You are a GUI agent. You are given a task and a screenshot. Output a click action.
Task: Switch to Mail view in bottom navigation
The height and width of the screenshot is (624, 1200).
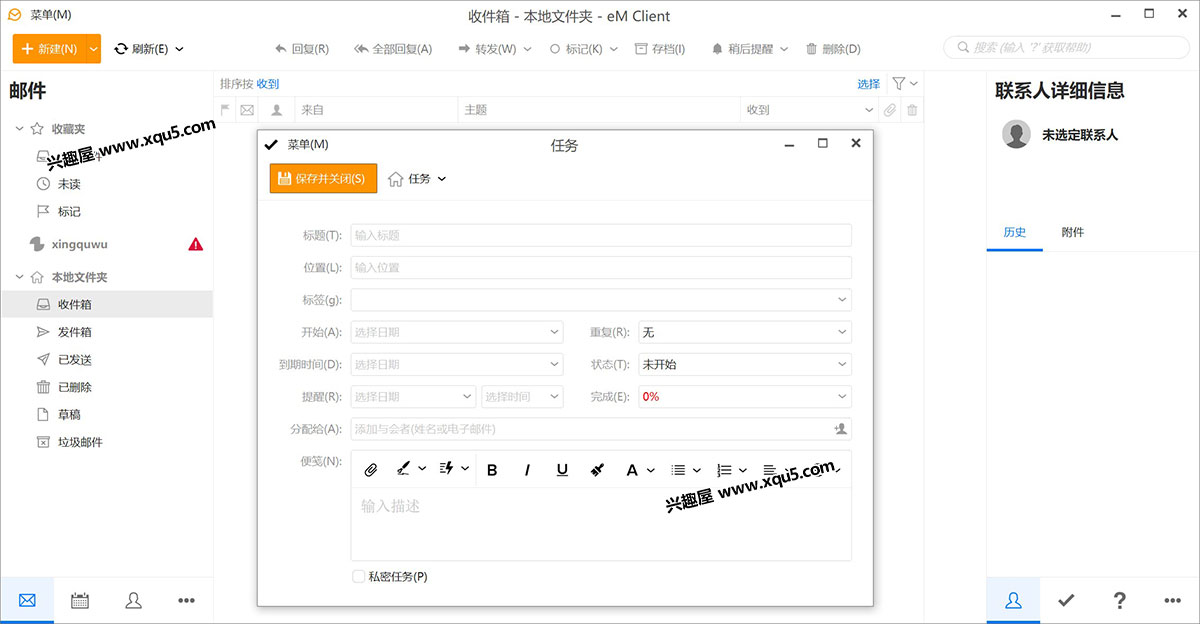[27, 600]
